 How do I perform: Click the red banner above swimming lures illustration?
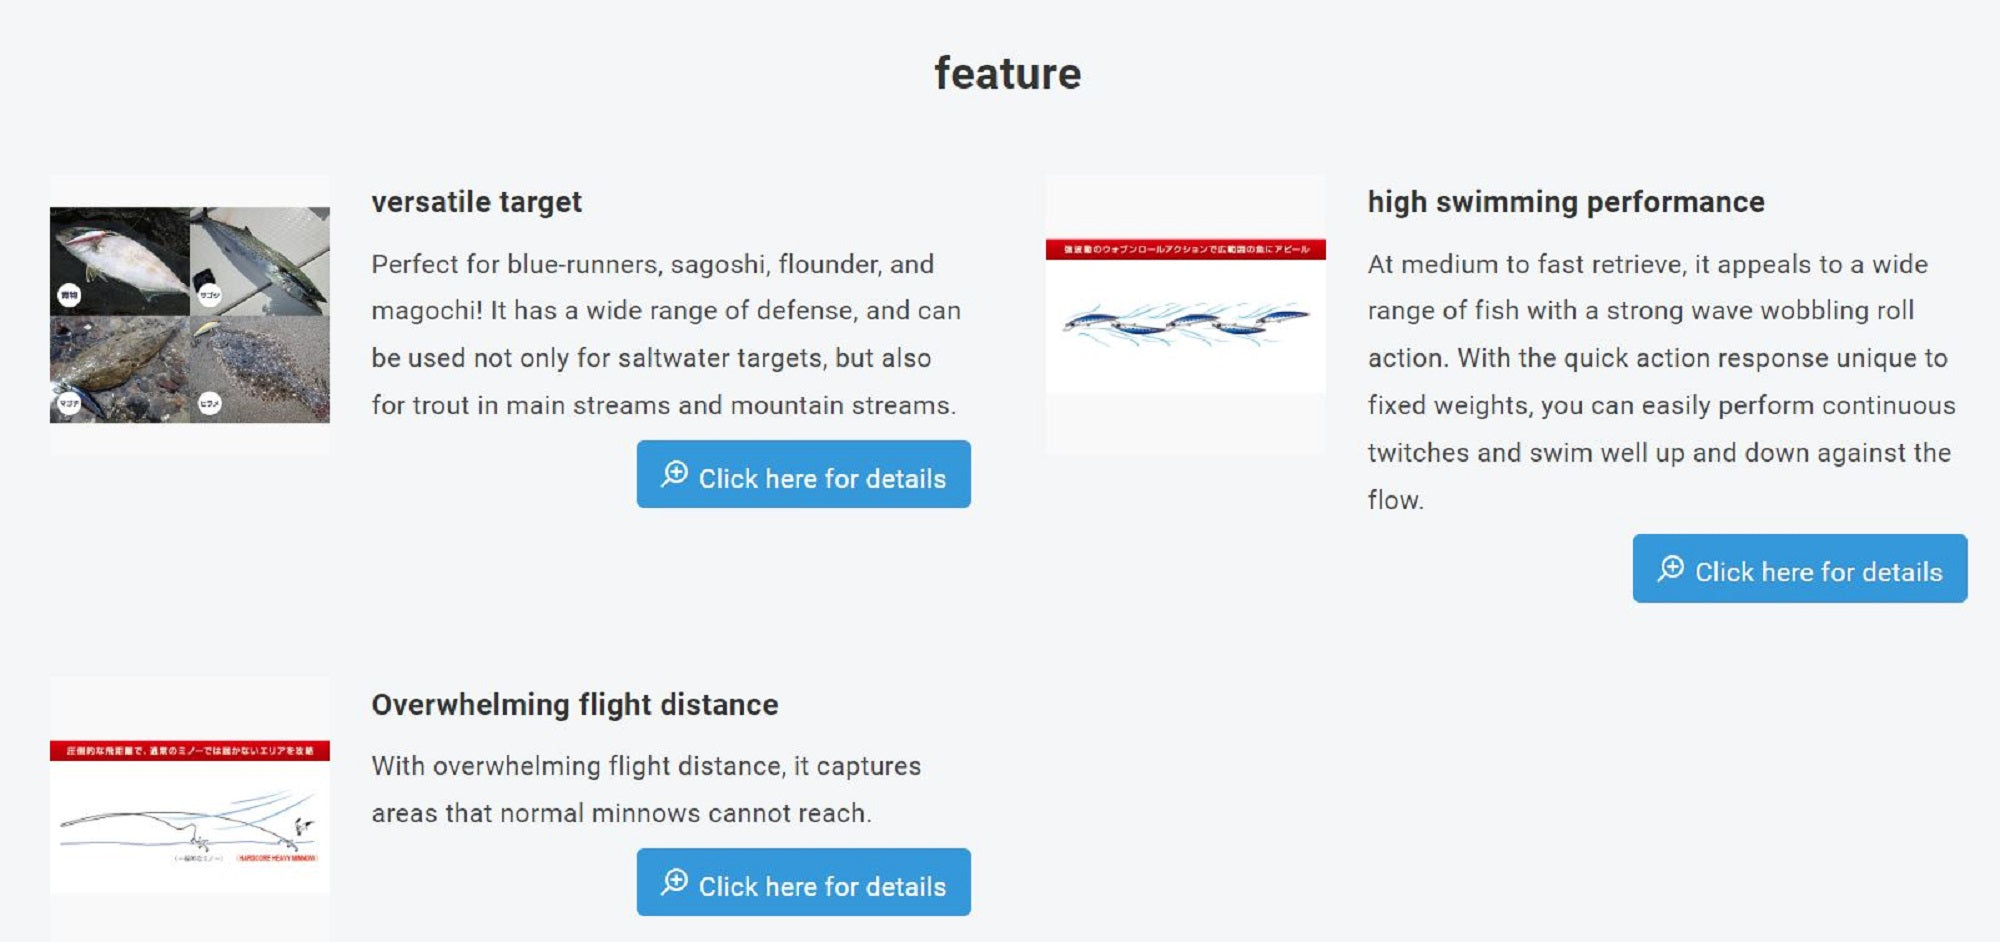[1185, 249]
